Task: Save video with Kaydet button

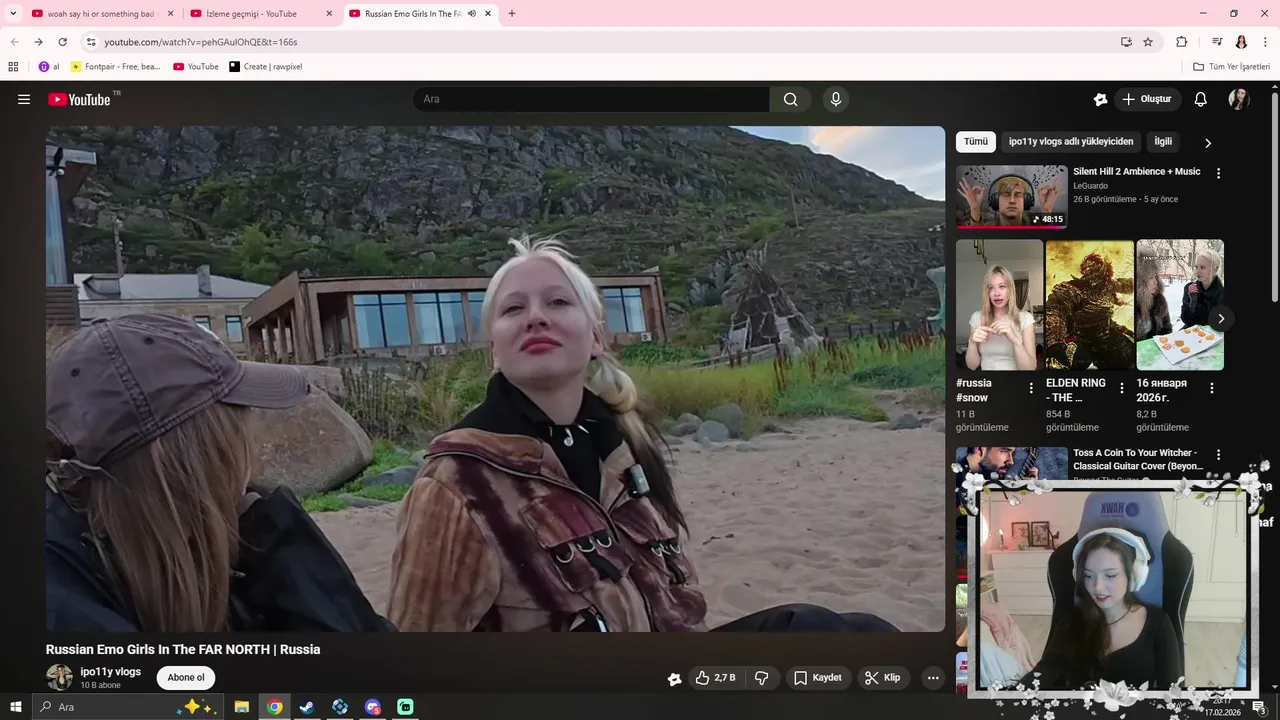Action: point(818,678)
